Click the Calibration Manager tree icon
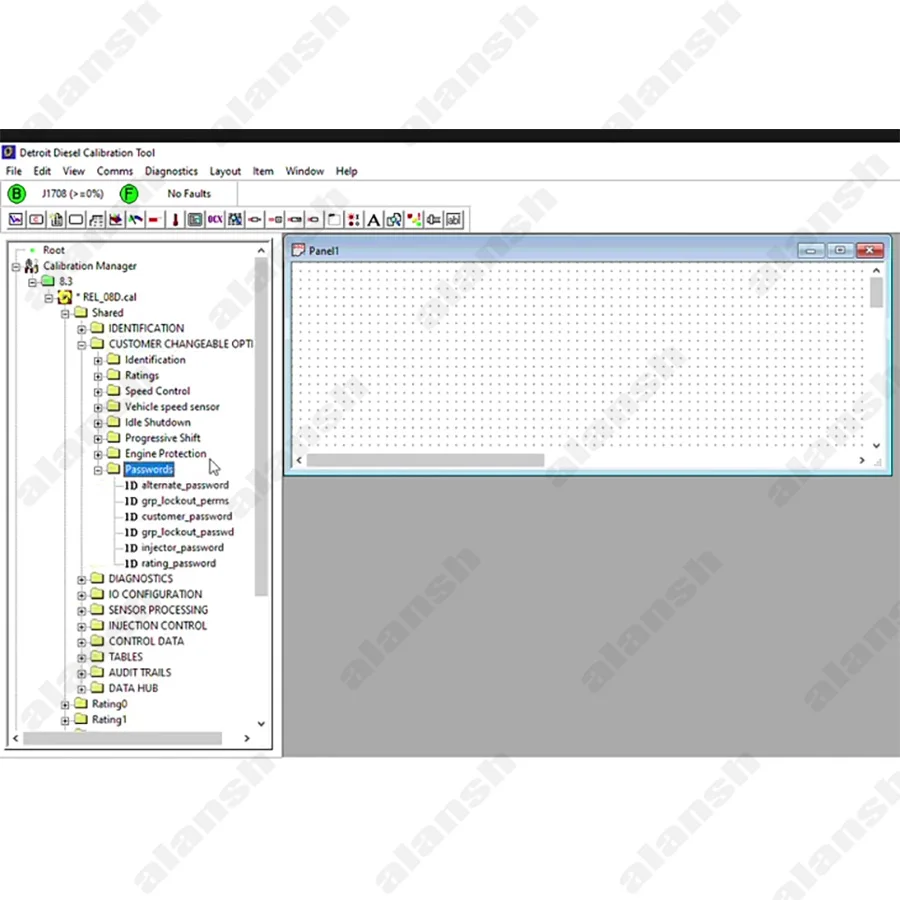 pos(32,266)
